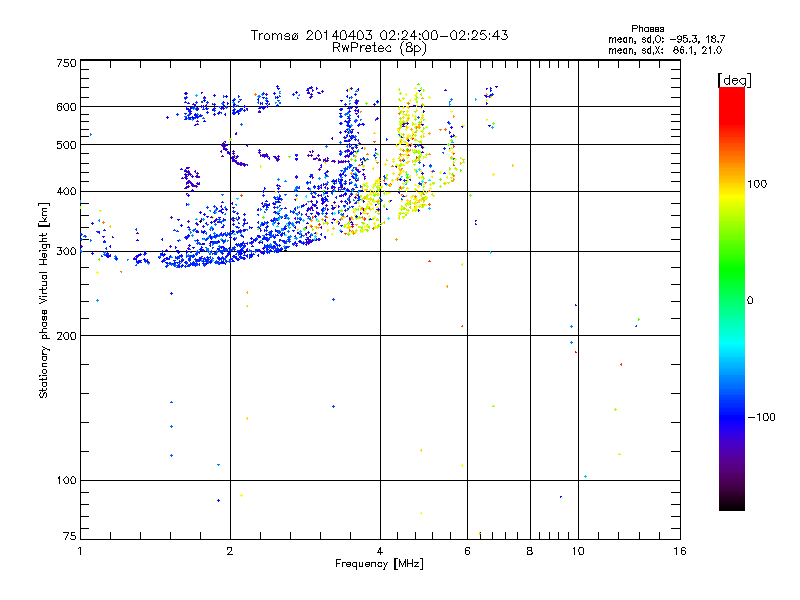The image size is (800, 600).
Task: Click the y-axis tick label '300'
Action: coord(66,252)
